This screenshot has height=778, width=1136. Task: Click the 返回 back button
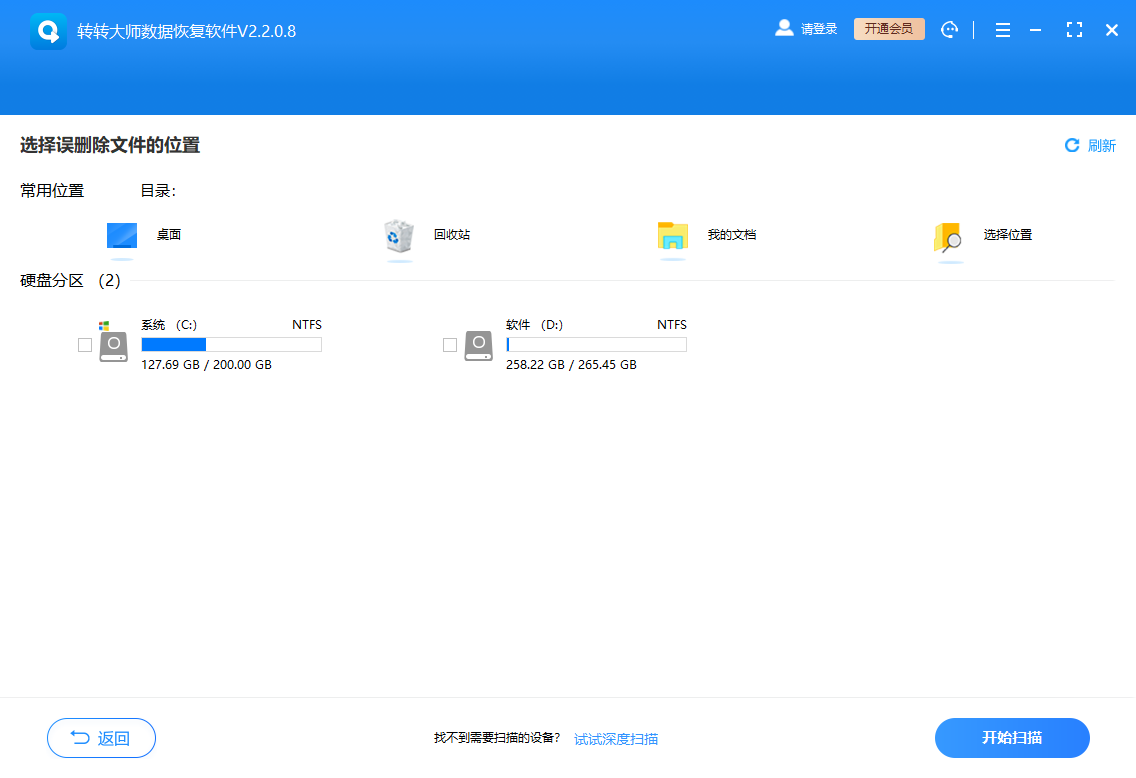[101, 738]
